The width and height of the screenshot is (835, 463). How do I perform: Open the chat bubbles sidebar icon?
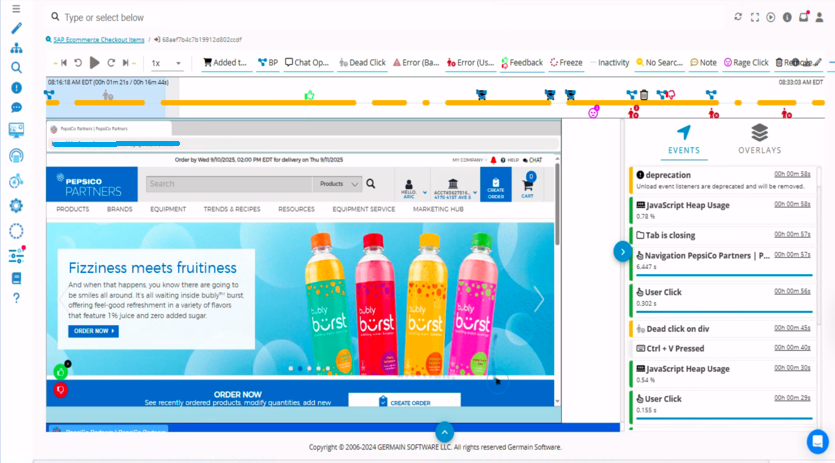click(x=17, y=108)
